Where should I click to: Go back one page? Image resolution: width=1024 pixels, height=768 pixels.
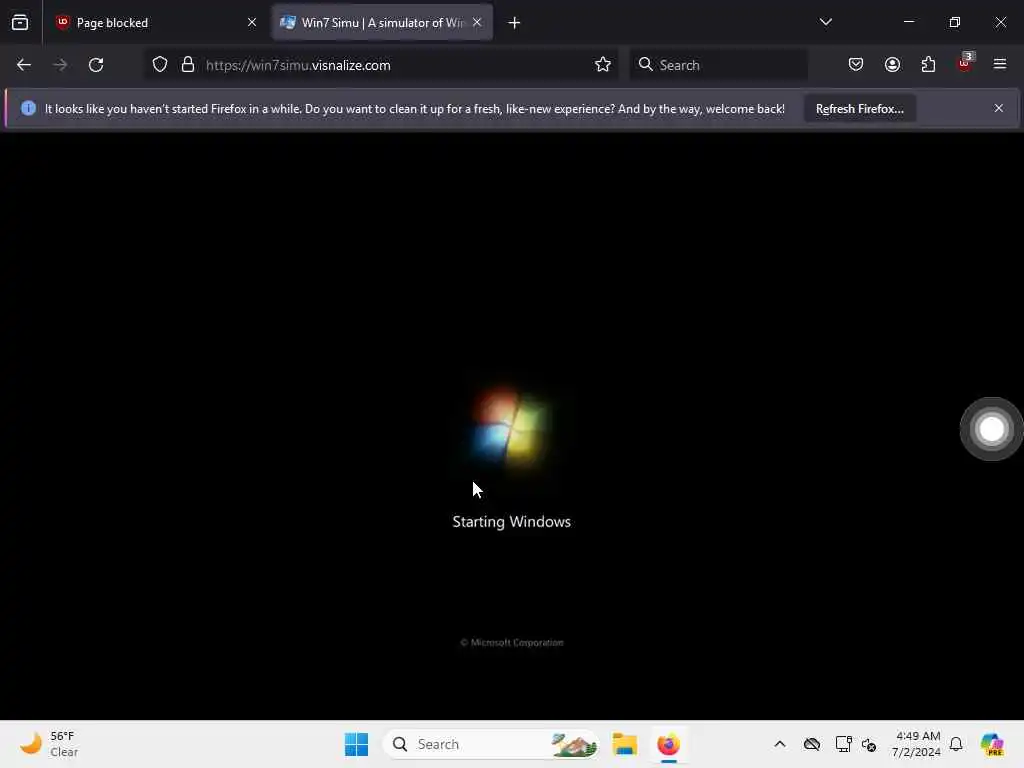[x=24, y=65]
